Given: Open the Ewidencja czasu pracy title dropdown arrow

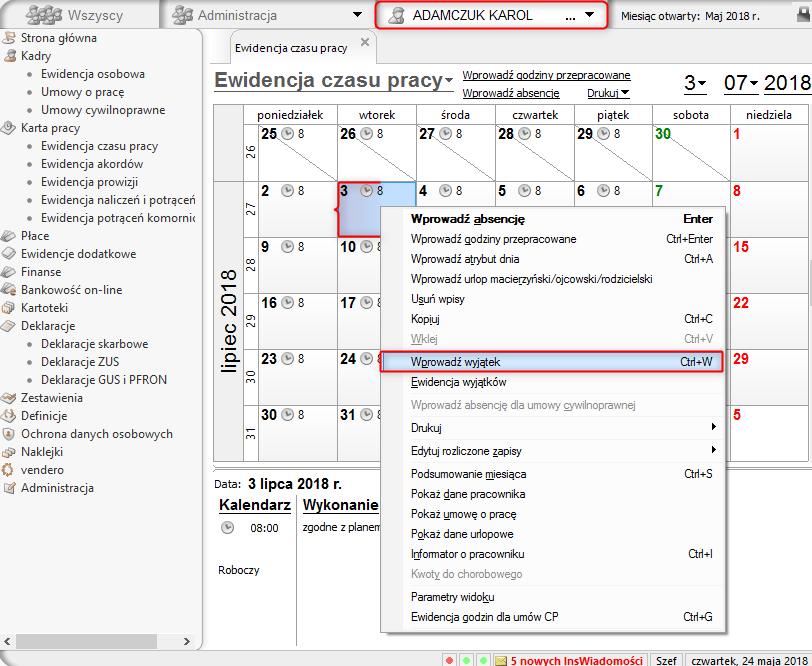Looking at the screenshot, I should (x=448, y=80).
